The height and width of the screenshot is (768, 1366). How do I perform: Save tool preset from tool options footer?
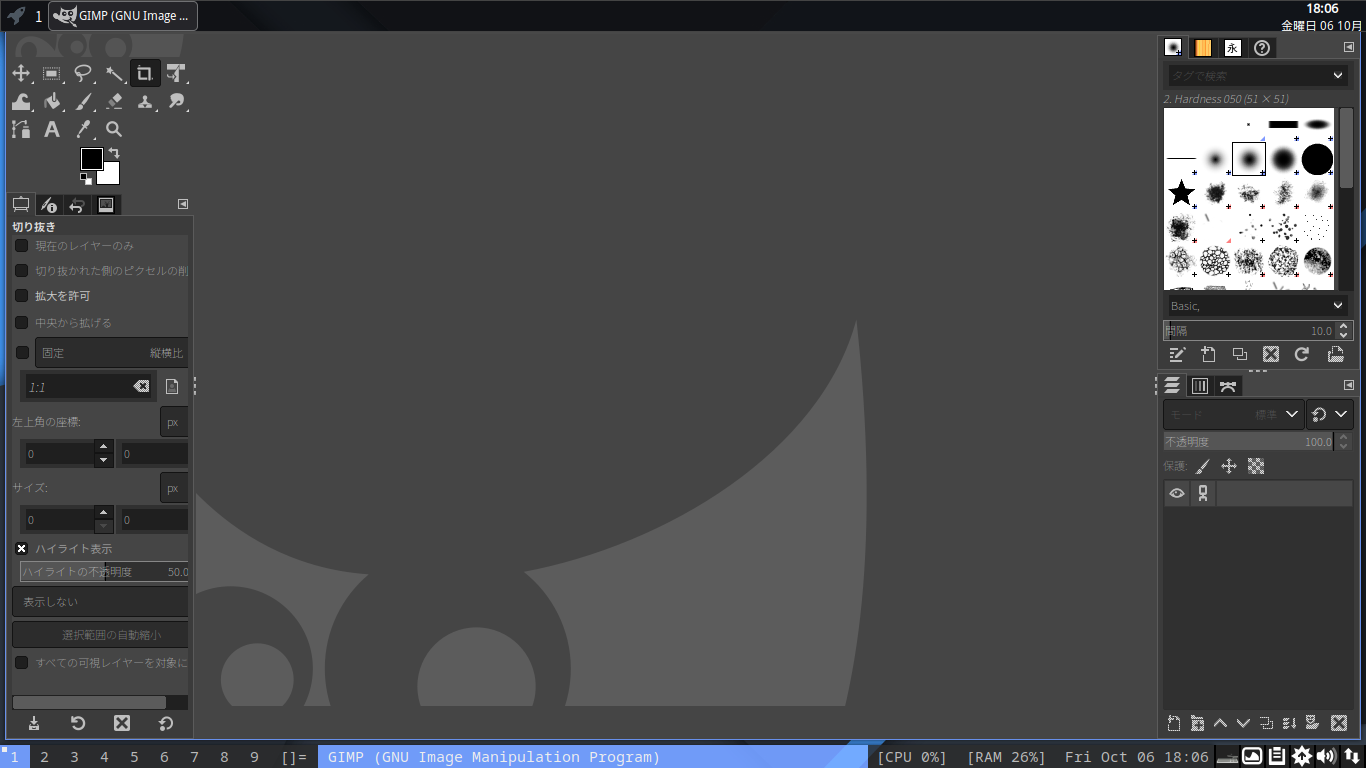[33, 723]
